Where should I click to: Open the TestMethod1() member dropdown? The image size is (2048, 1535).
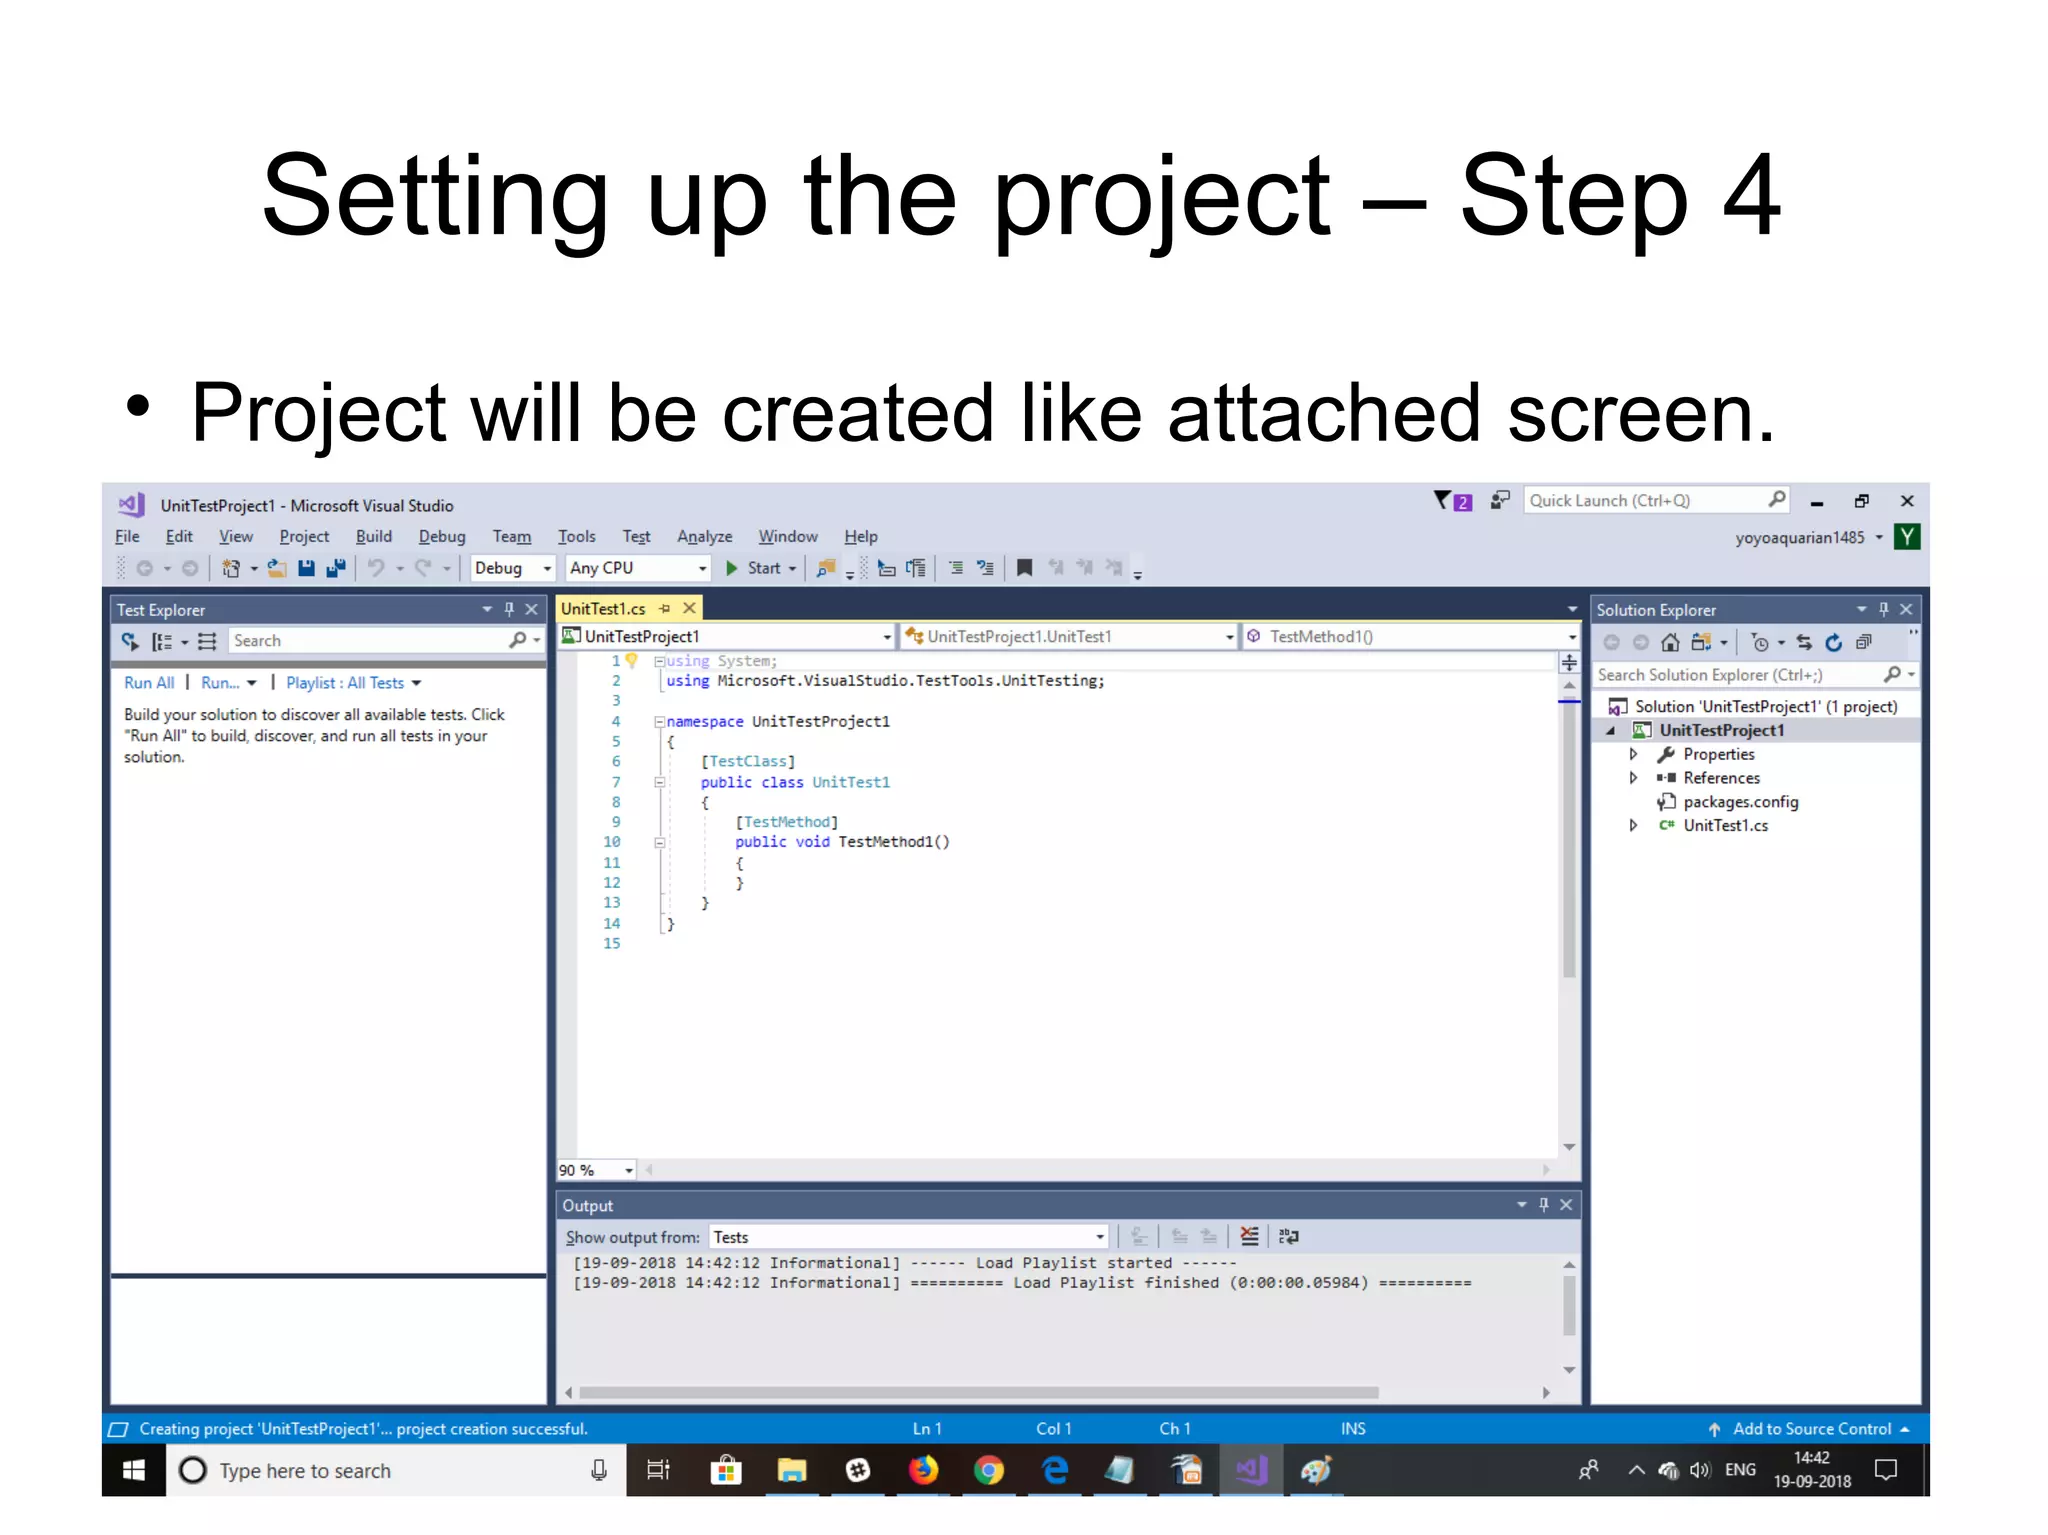pyautogui.click(x=1412, y=636)
